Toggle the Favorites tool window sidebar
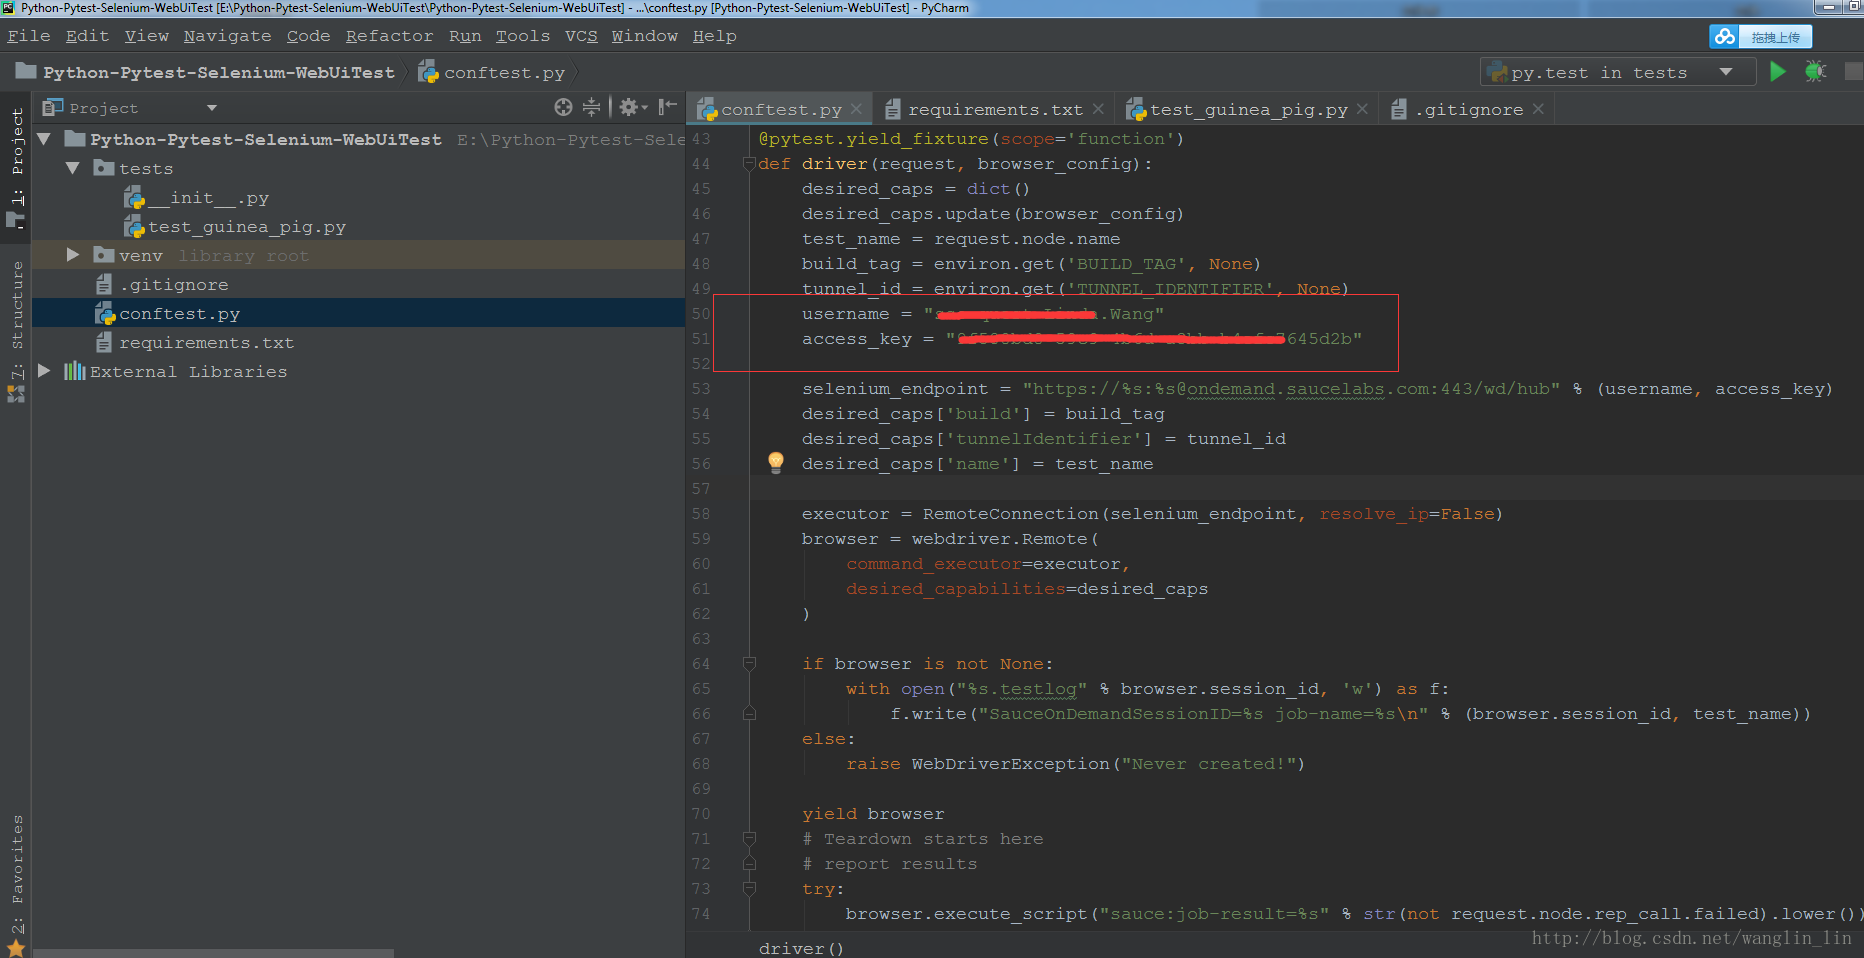The height and width of the screenshot is (958, 1864). click(16, 860)
